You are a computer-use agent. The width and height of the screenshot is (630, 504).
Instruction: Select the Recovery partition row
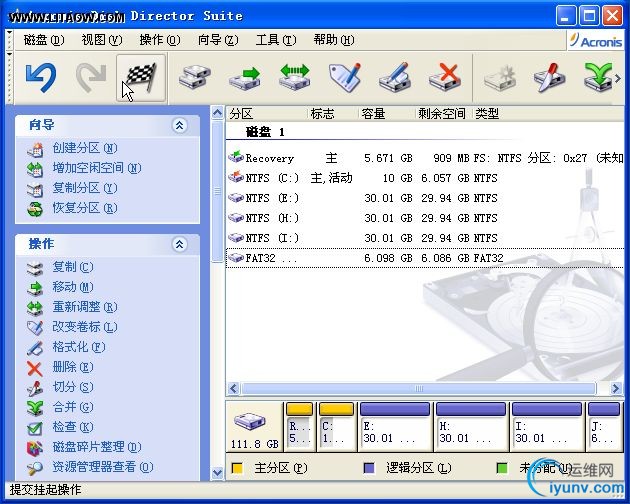(x=425, y=158)
